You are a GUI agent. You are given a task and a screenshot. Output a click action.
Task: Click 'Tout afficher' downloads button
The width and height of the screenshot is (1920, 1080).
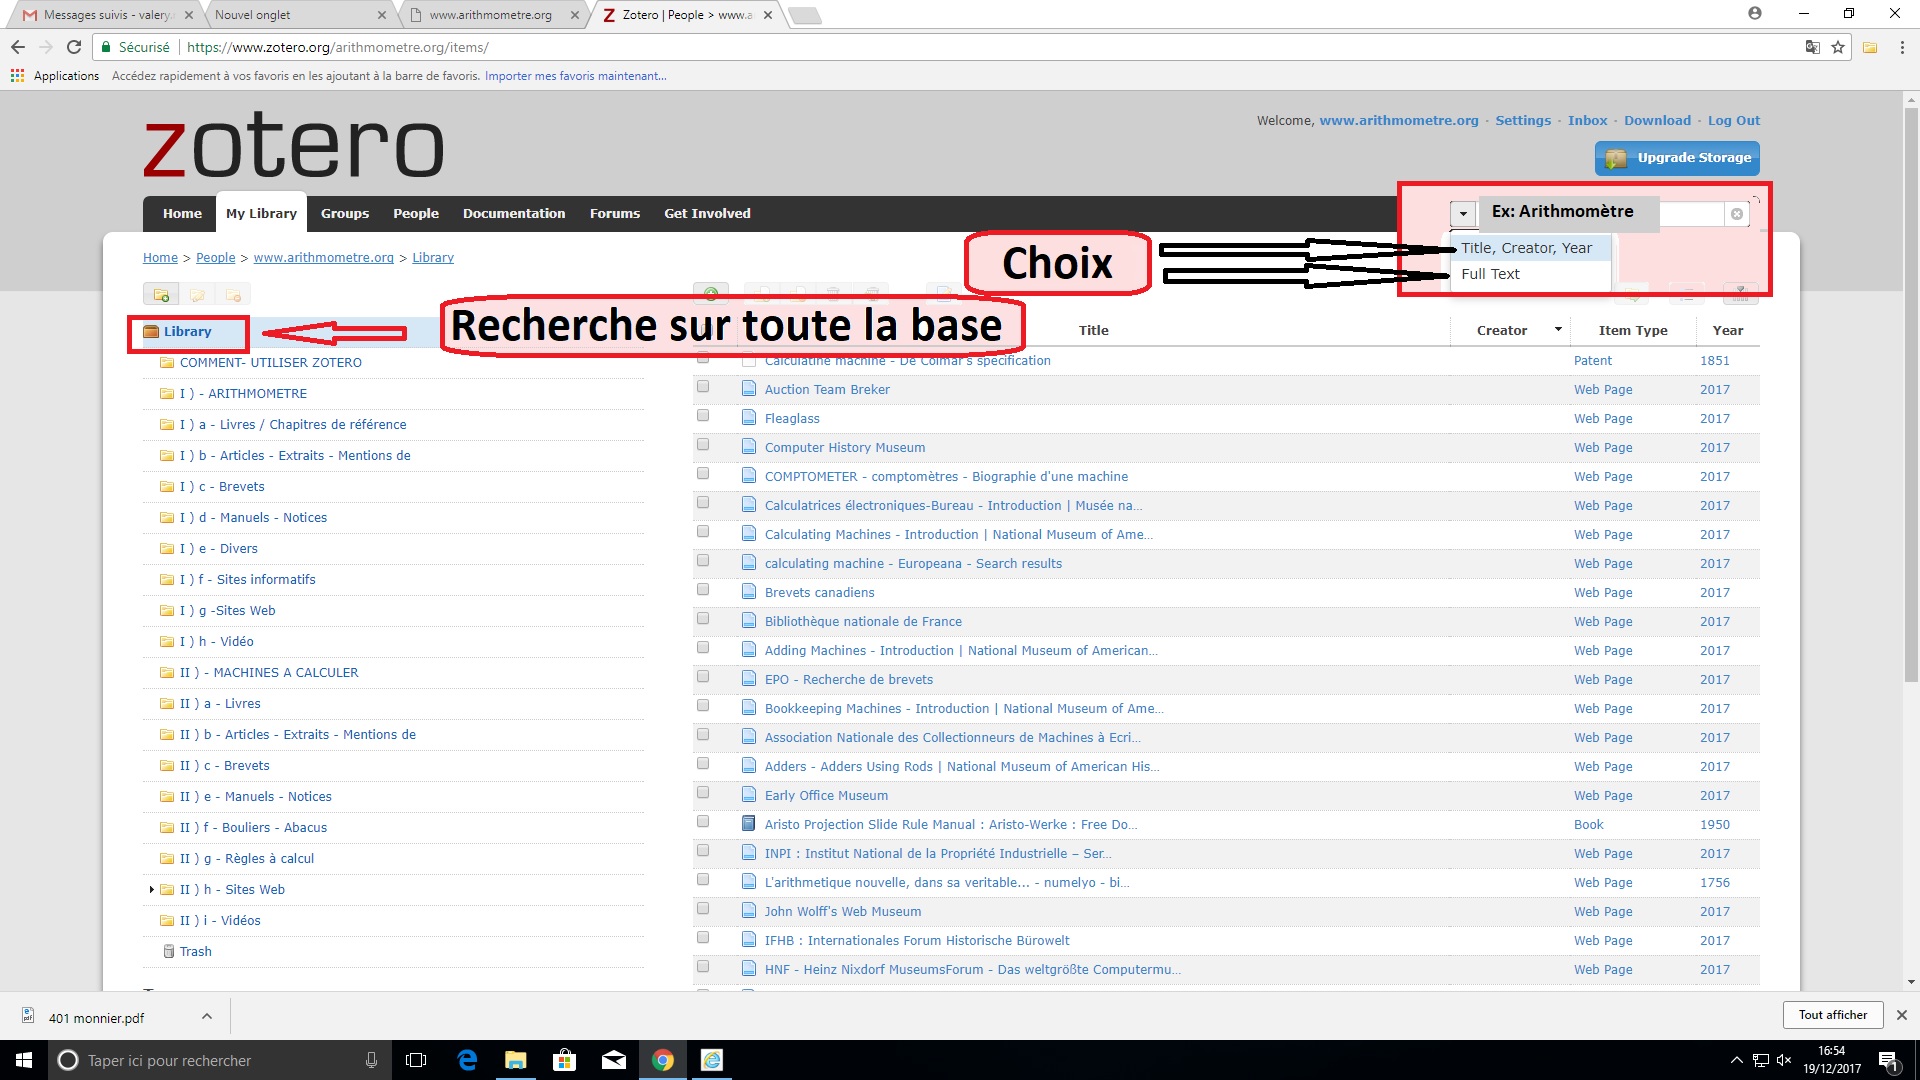coord(1833,1015)
